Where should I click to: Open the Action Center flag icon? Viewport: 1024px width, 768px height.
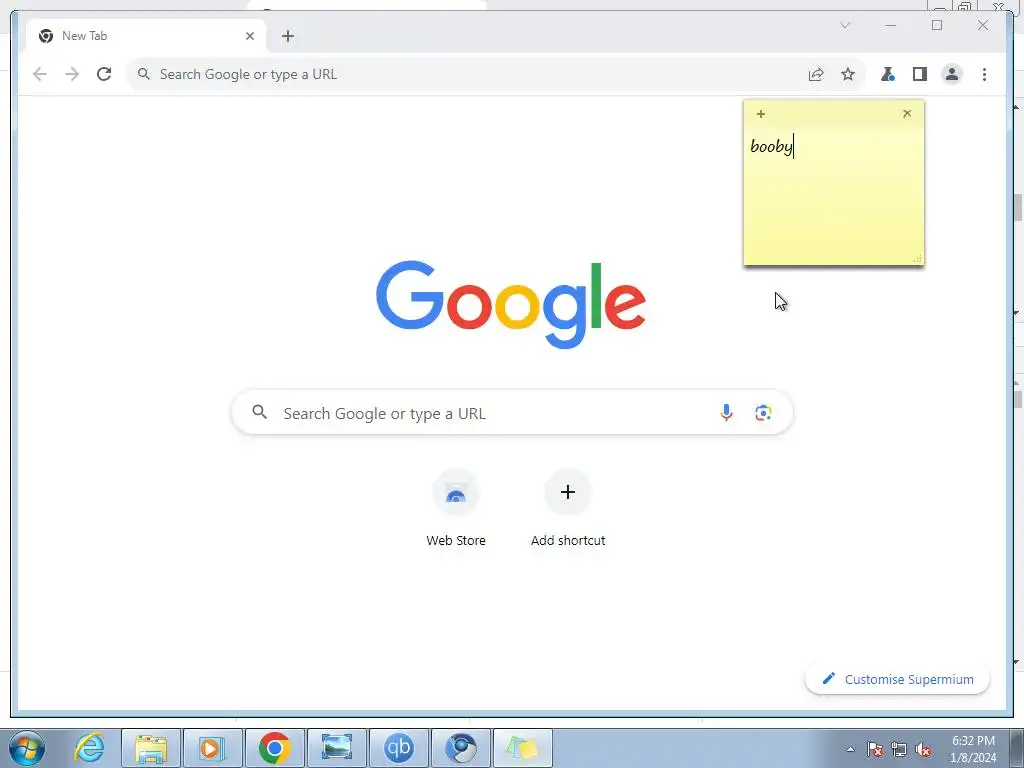[x=875, y=749]
